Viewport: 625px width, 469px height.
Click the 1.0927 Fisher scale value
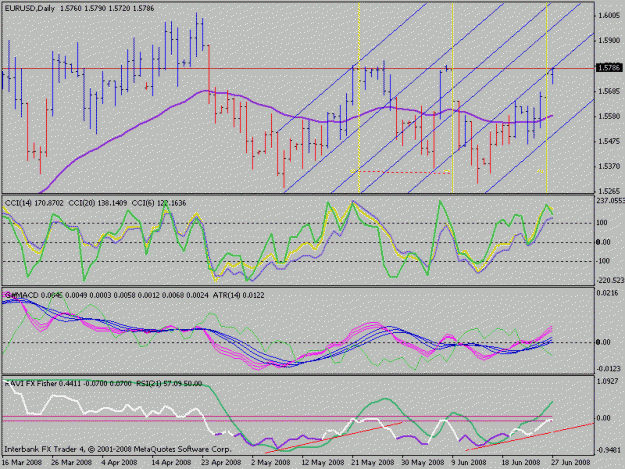(x=608, y=381)
